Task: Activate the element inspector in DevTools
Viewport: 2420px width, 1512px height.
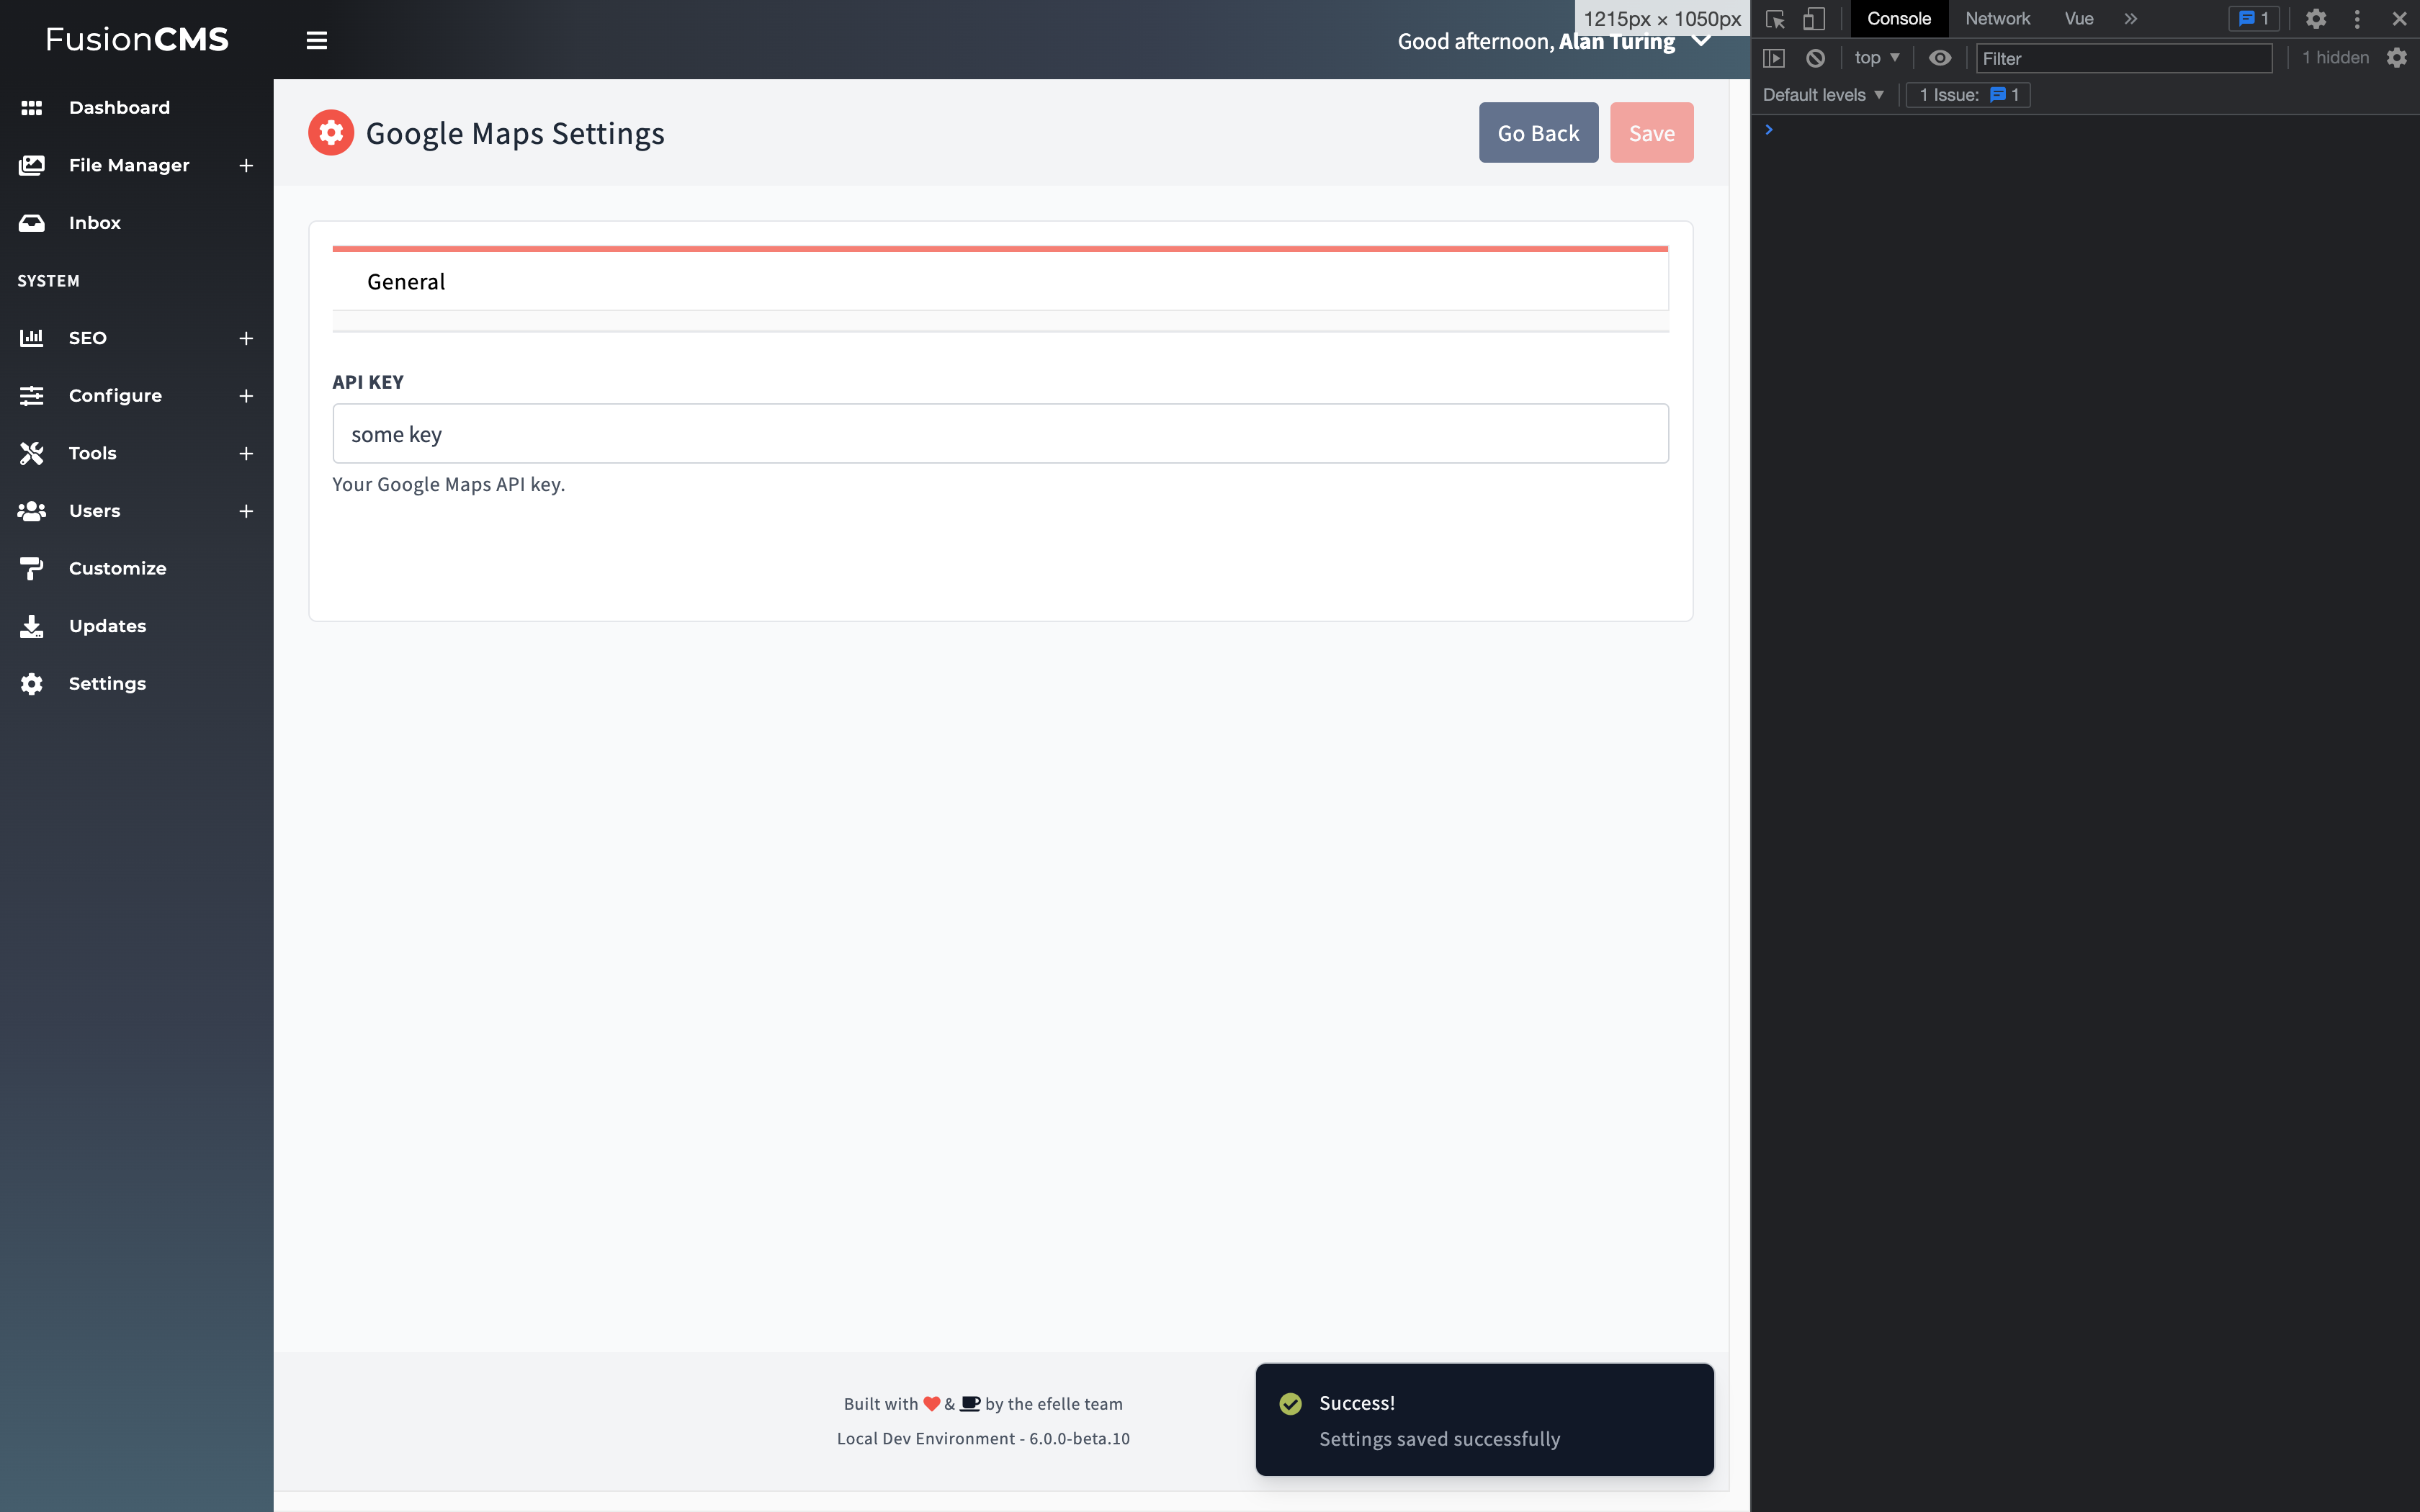Action: point(1776,18)
